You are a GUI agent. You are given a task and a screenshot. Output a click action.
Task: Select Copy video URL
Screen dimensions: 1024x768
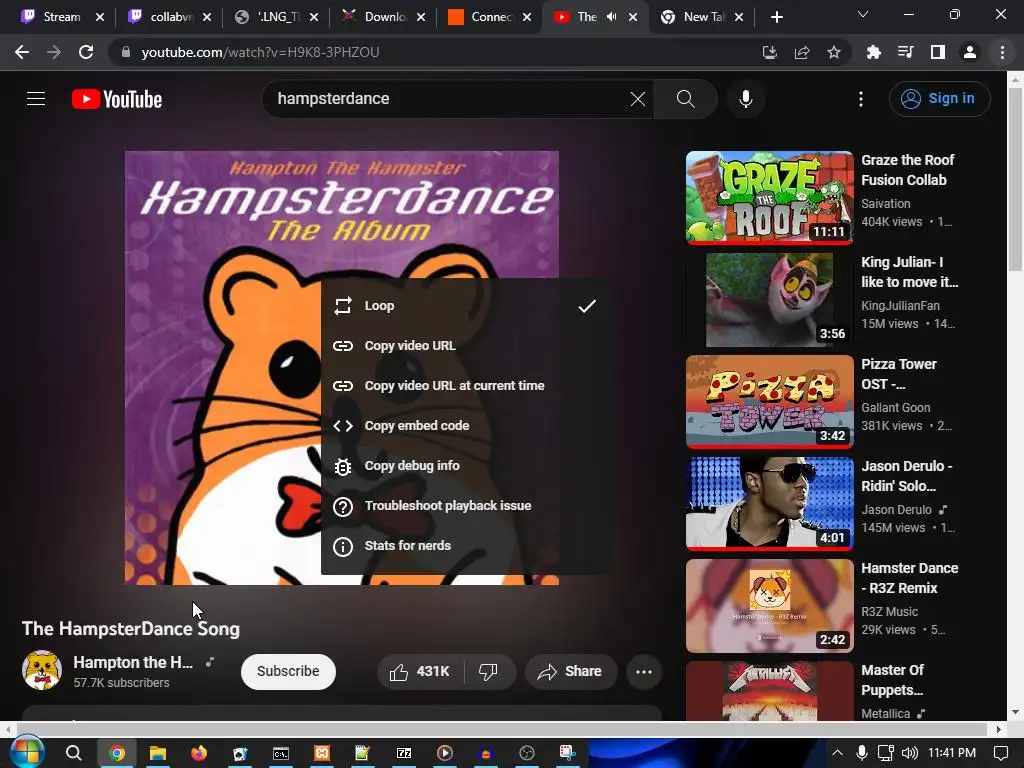click(x=466, y=345)
